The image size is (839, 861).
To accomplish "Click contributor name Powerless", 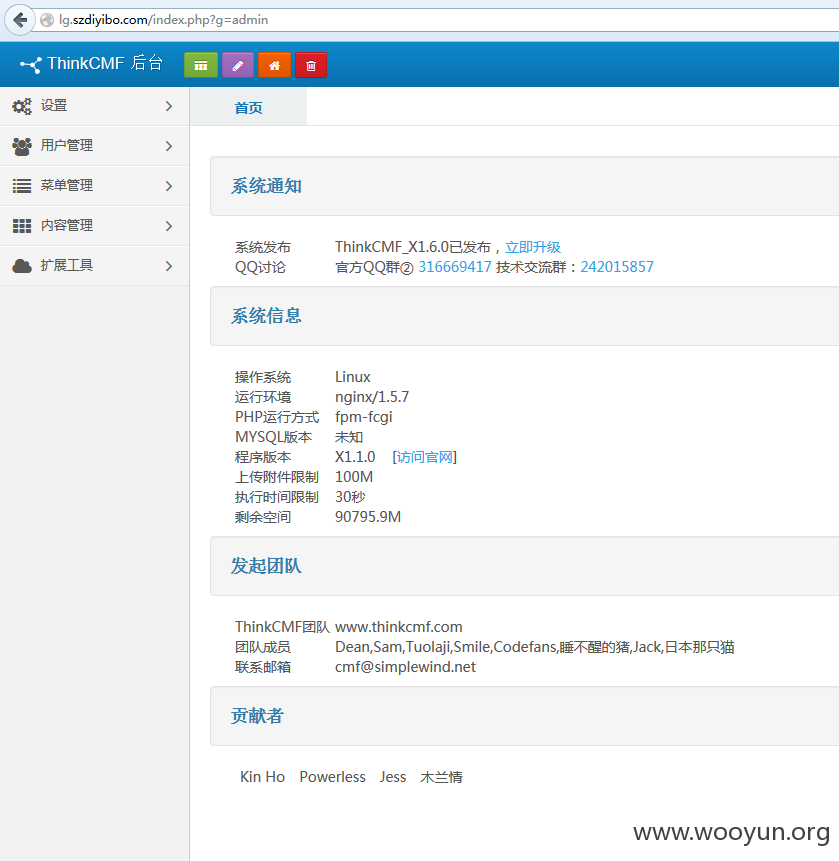I will coord(332,777).
